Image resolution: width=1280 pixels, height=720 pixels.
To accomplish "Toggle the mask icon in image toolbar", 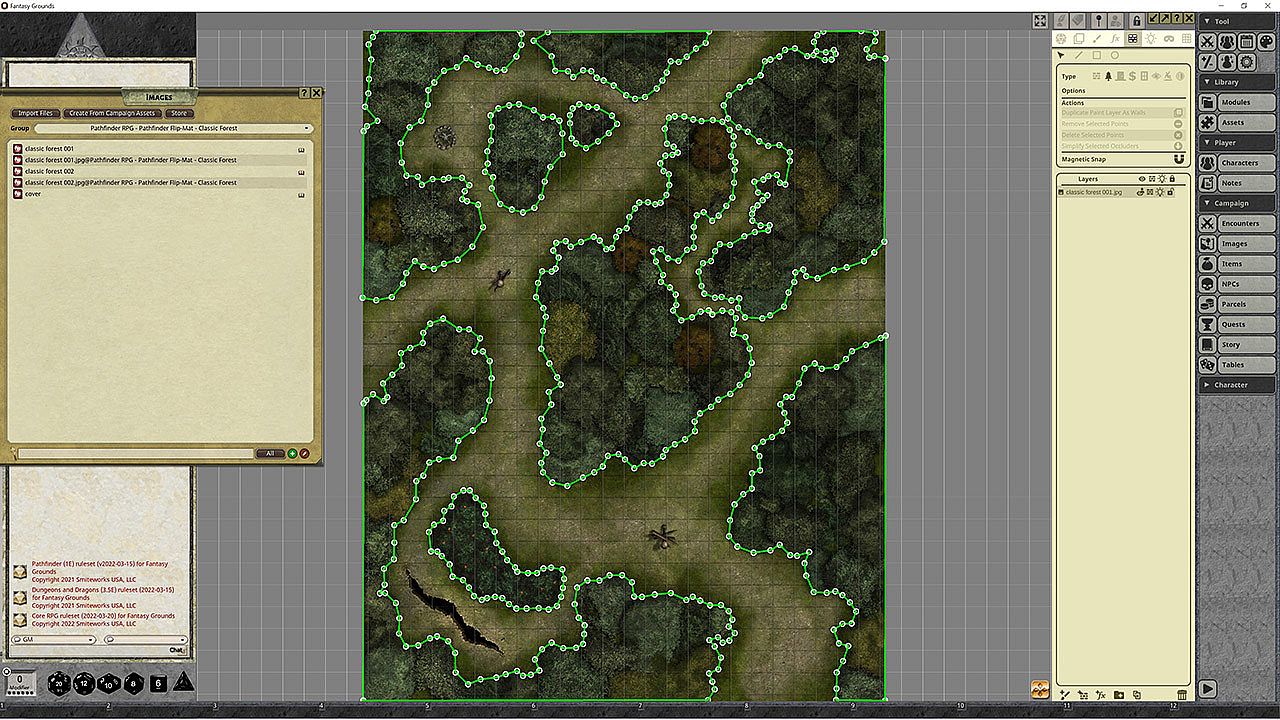I will pos(1169,38).
